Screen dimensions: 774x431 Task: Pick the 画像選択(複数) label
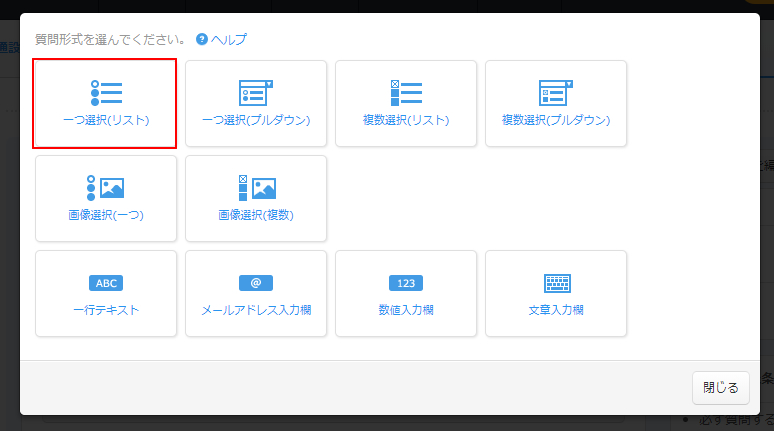pyautogui.click(x=256, y=215)
